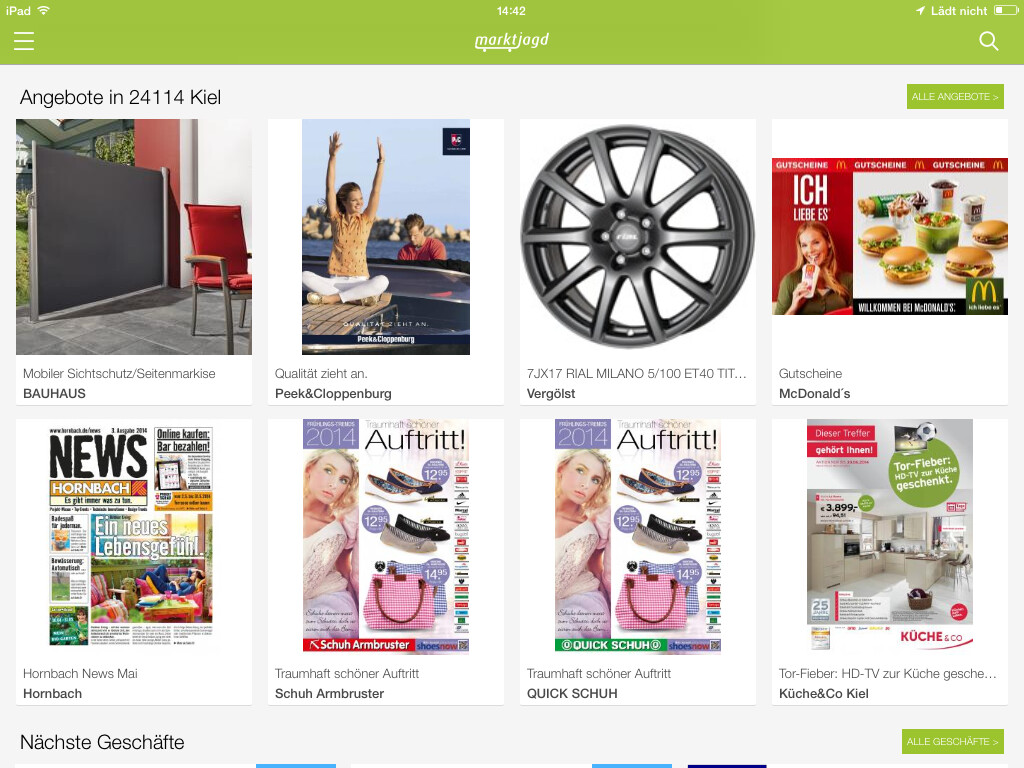Viewport: 1024px width, 768px height.
Task: Open the hamburger menu
Action: click(24, 41)
